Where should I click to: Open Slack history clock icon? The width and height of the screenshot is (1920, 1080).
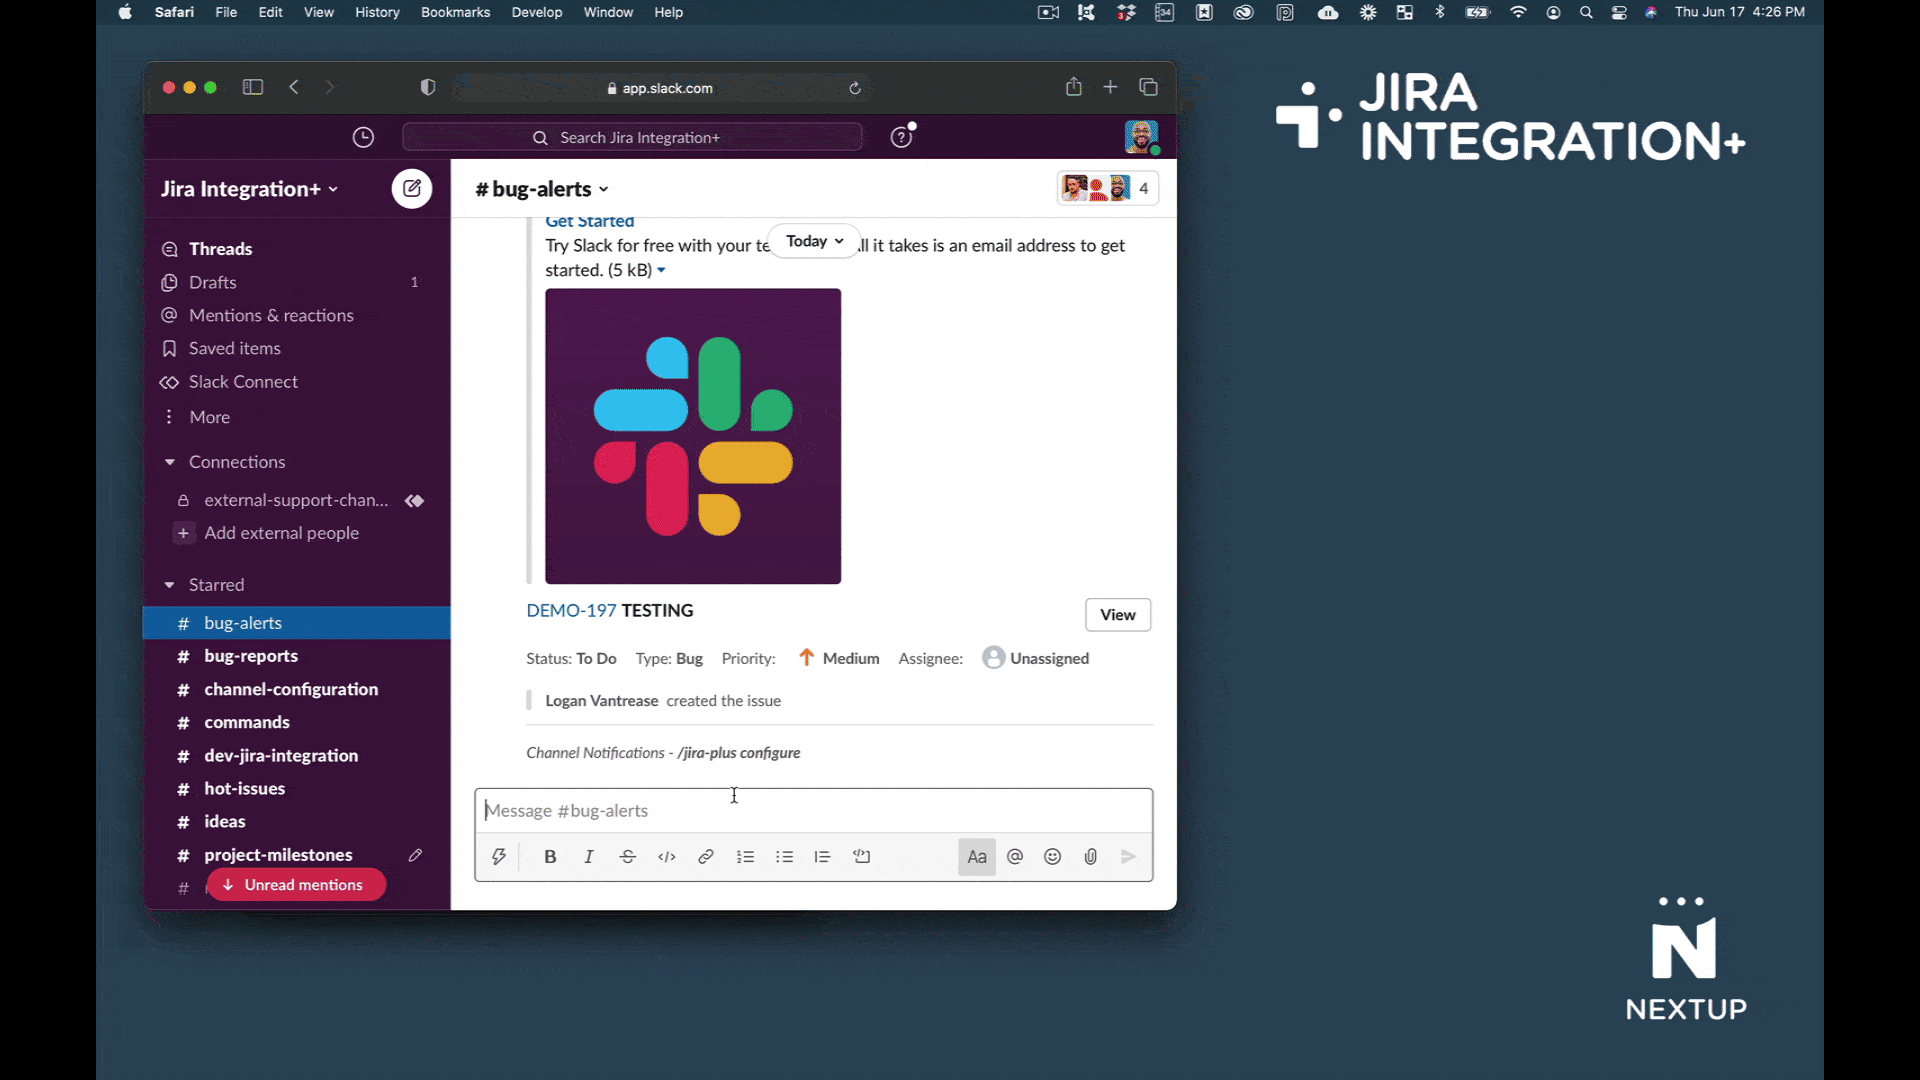pyautogui.click(x=363, y=138)
